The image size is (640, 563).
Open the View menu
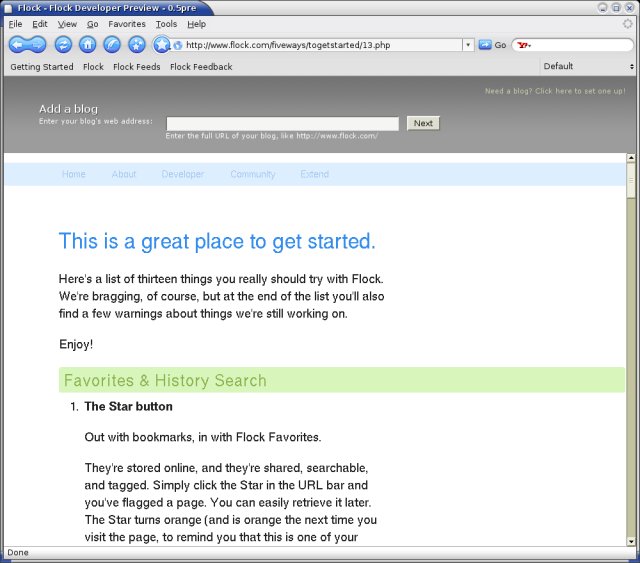tap(67, 24)
